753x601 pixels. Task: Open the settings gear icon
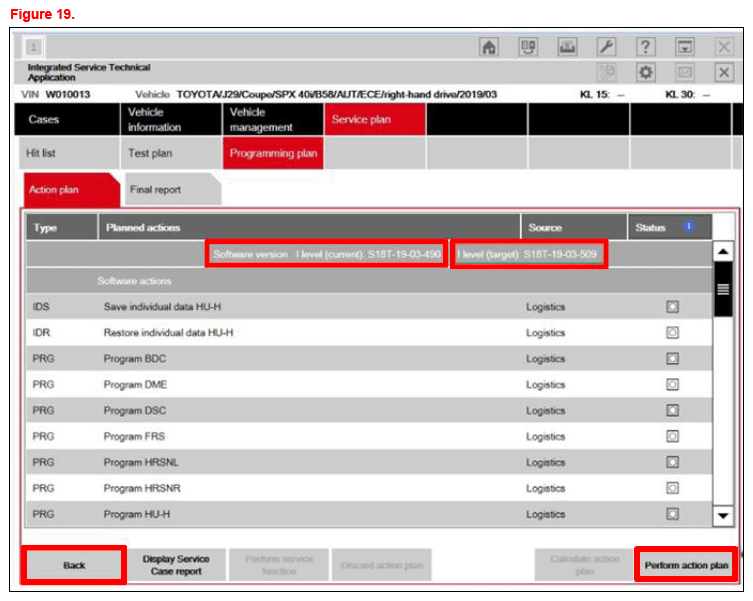point(646,73)
